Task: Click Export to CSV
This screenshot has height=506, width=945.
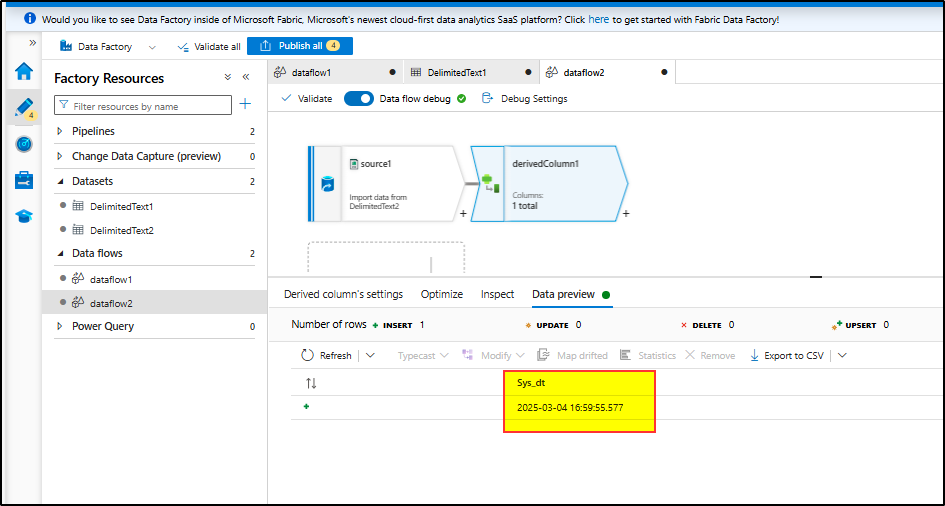Action: pos(786,355)
